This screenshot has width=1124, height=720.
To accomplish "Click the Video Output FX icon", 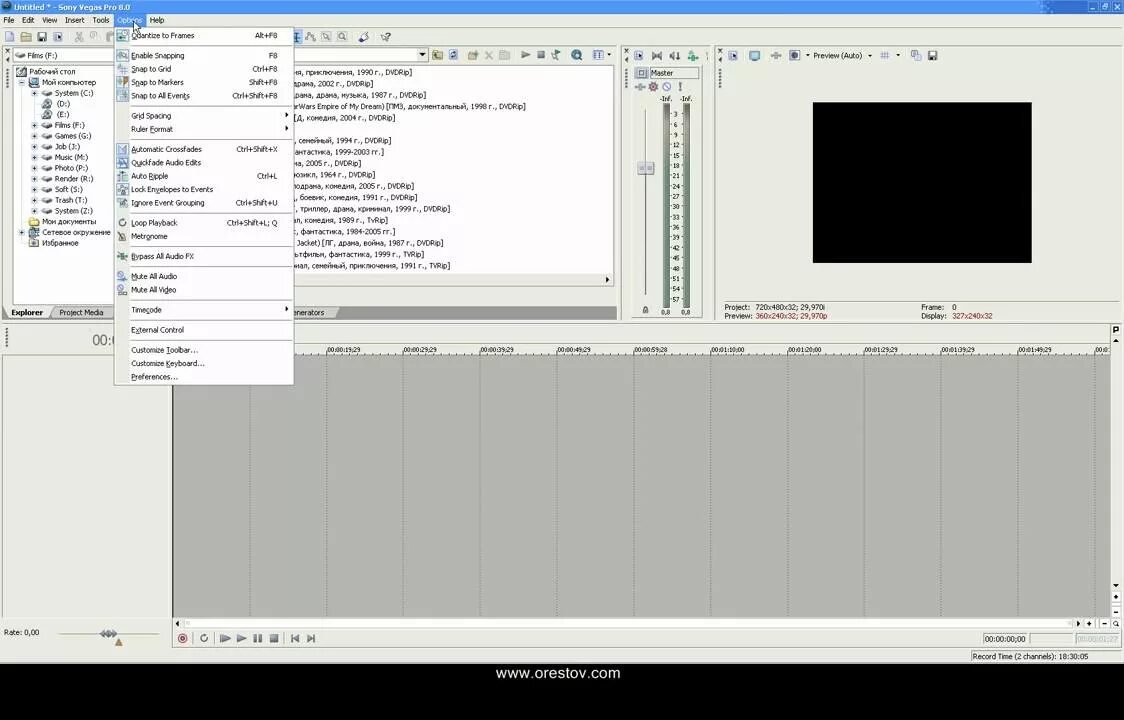I will (776, 55).
